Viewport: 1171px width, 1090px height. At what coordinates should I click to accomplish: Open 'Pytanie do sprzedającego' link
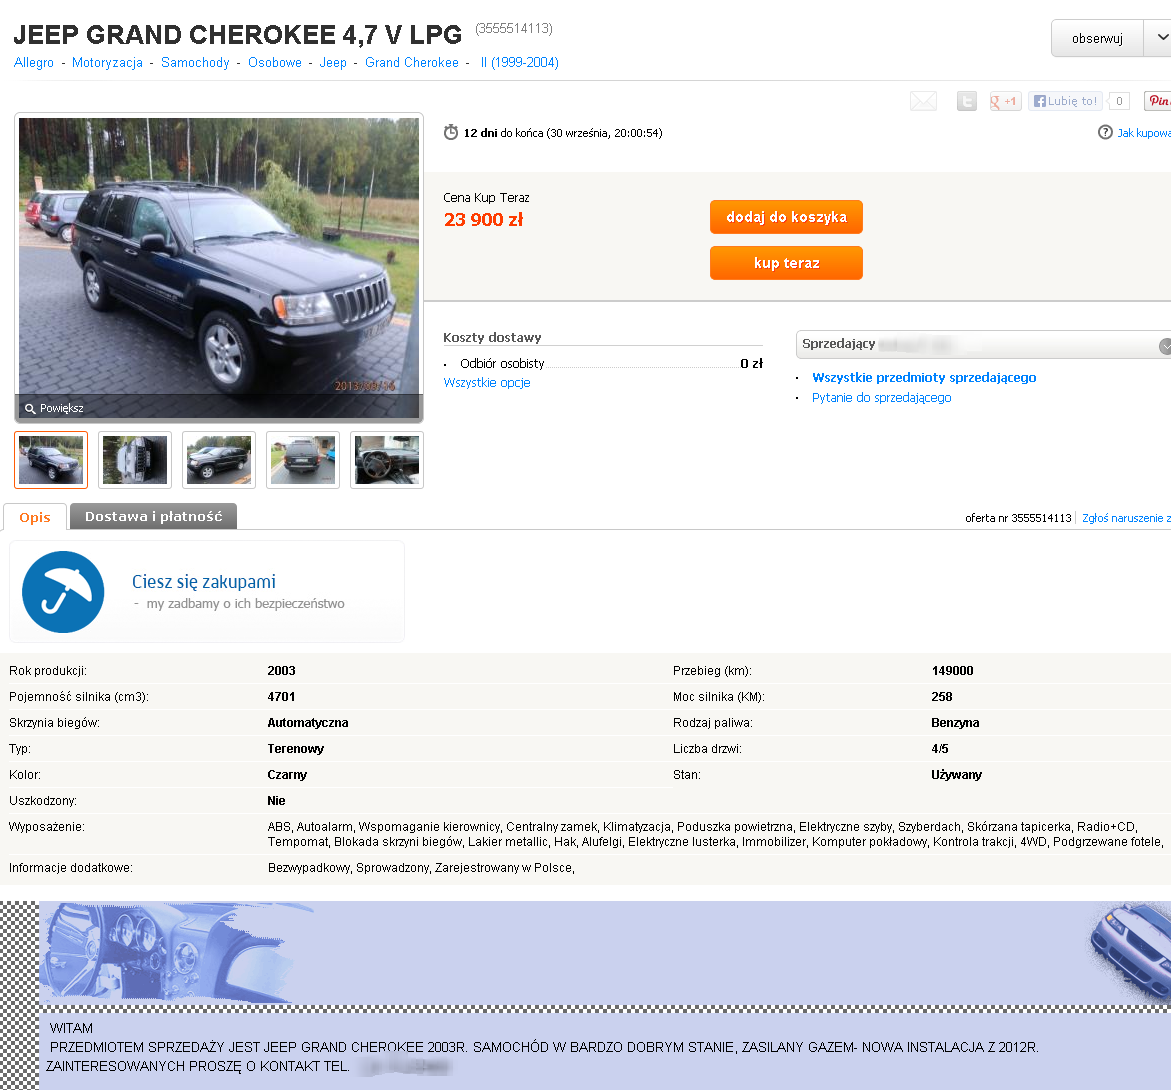pos(881,397)
